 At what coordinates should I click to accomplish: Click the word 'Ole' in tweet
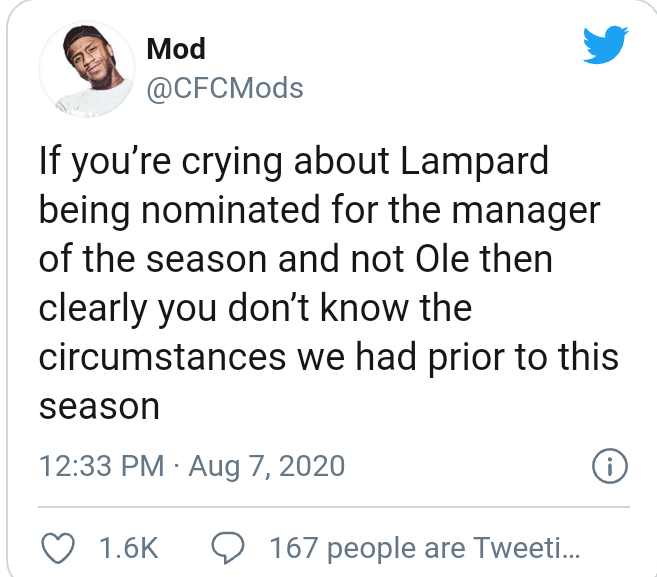[x=442, y=259]
